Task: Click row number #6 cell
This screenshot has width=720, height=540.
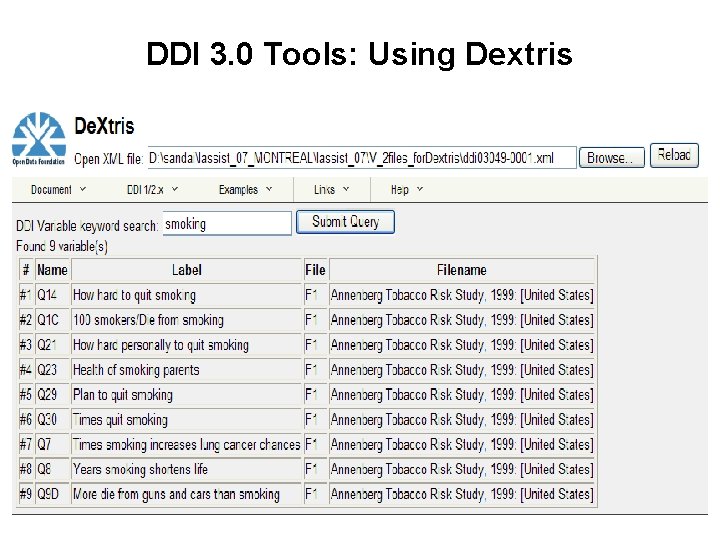Action: [26, 419]
